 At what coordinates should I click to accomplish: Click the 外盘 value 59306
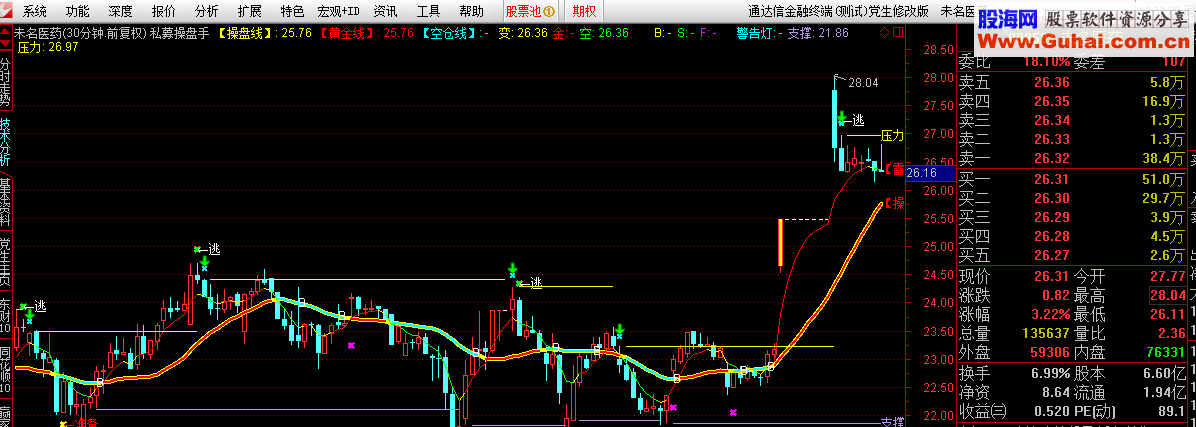coord(1049,352)
